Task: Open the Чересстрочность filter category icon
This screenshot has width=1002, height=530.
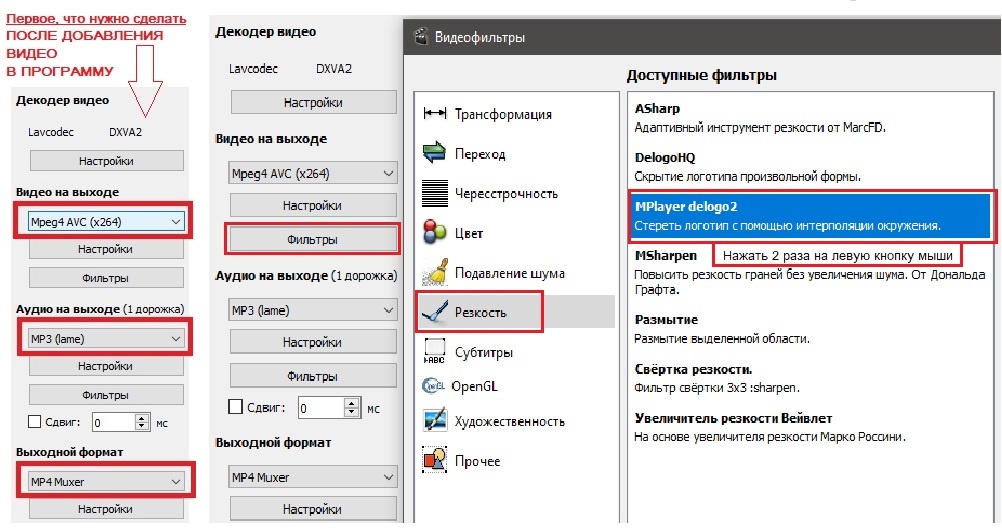Action: click(435, 193)
